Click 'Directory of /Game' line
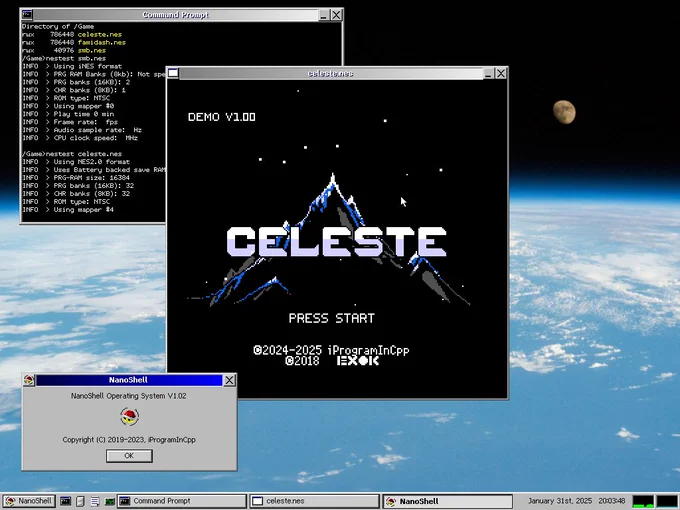 pyautogui.click(x=58, y=26)
